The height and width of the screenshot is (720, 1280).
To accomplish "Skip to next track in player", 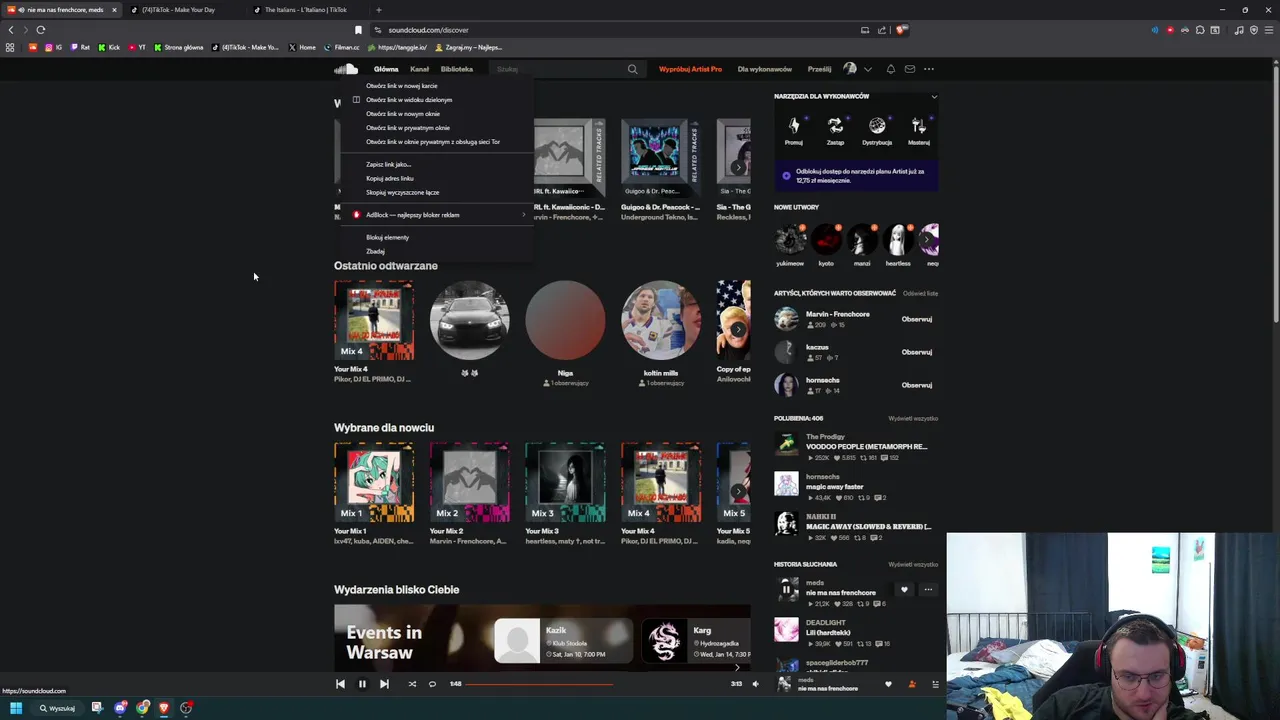I will 384,684.
